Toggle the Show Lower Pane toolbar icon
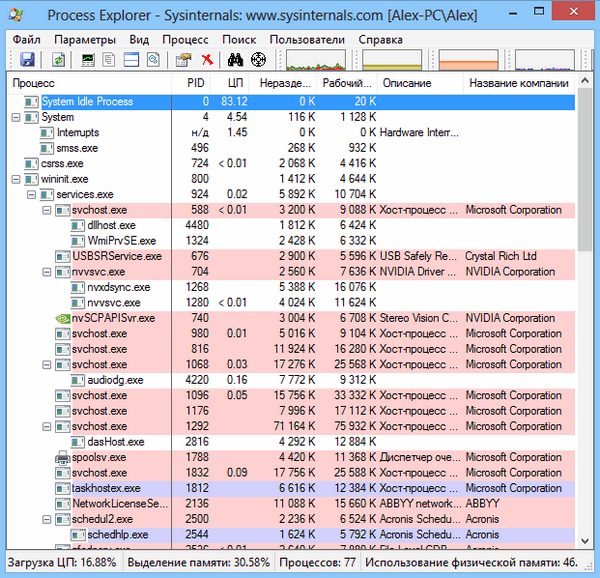The height and width of the screenshot is (578, 600). (132, 60)
